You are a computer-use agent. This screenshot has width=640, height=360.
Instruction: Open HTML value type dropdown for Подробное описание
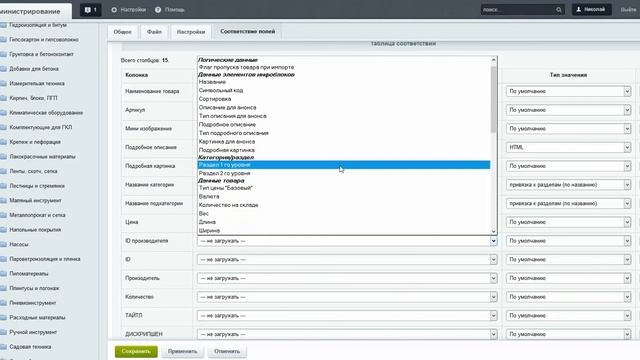[569, 147]
